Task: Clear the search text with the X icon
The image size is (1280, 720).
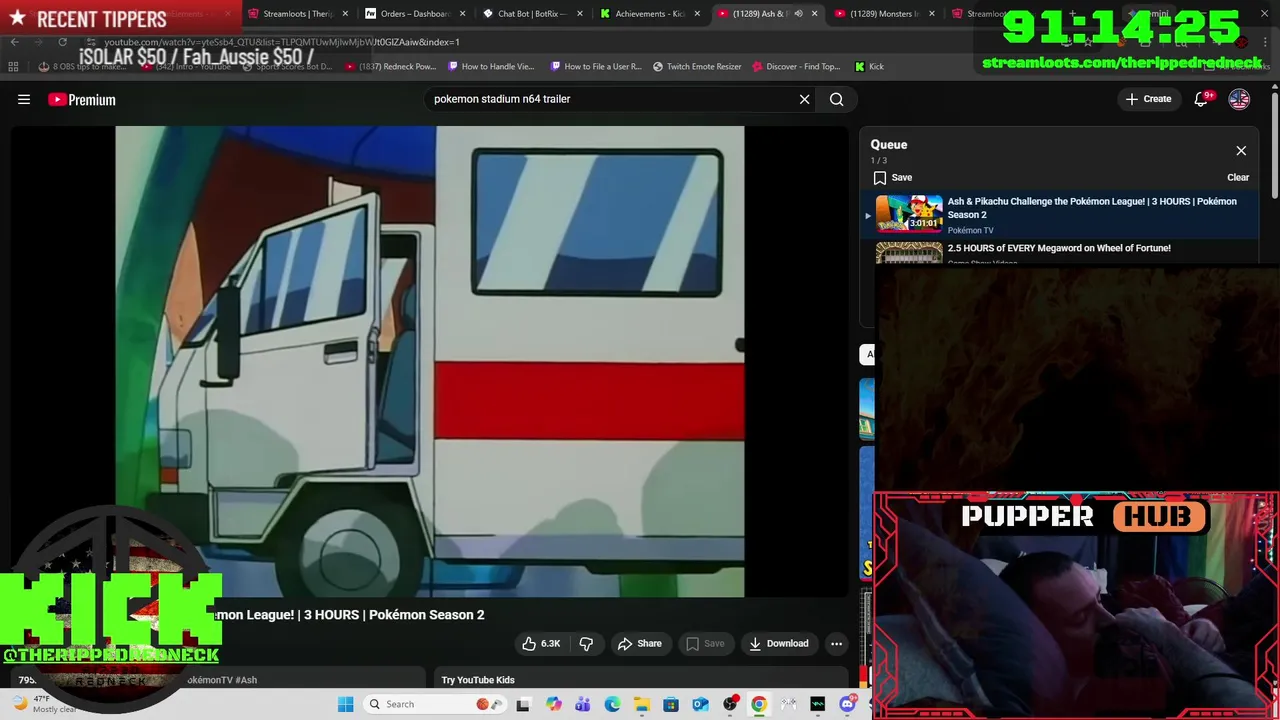Action: click(804, 100)
